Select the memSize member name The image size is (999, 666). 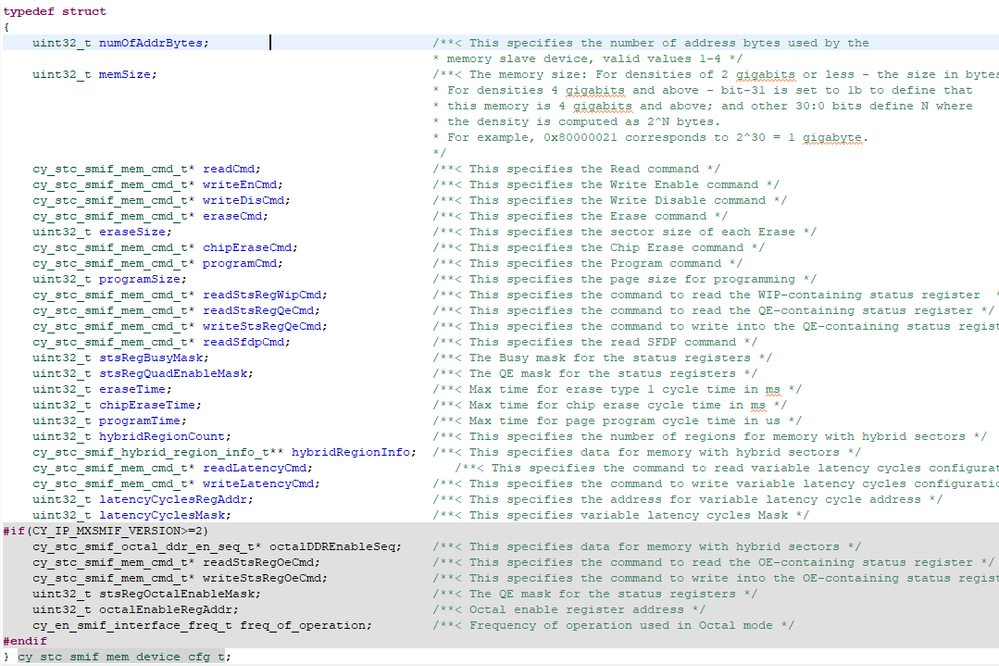124,75
